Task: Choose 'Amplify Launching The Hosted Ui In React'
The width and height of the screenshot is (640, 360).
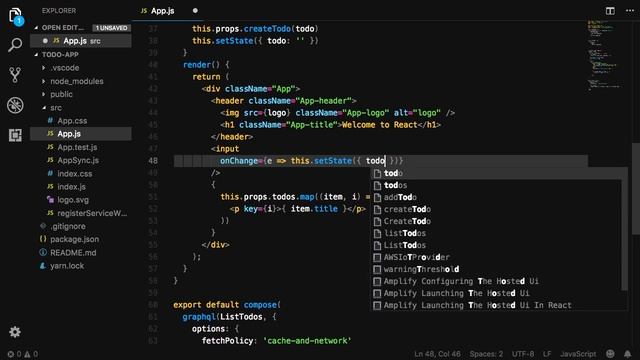Action: pos(497,305)
